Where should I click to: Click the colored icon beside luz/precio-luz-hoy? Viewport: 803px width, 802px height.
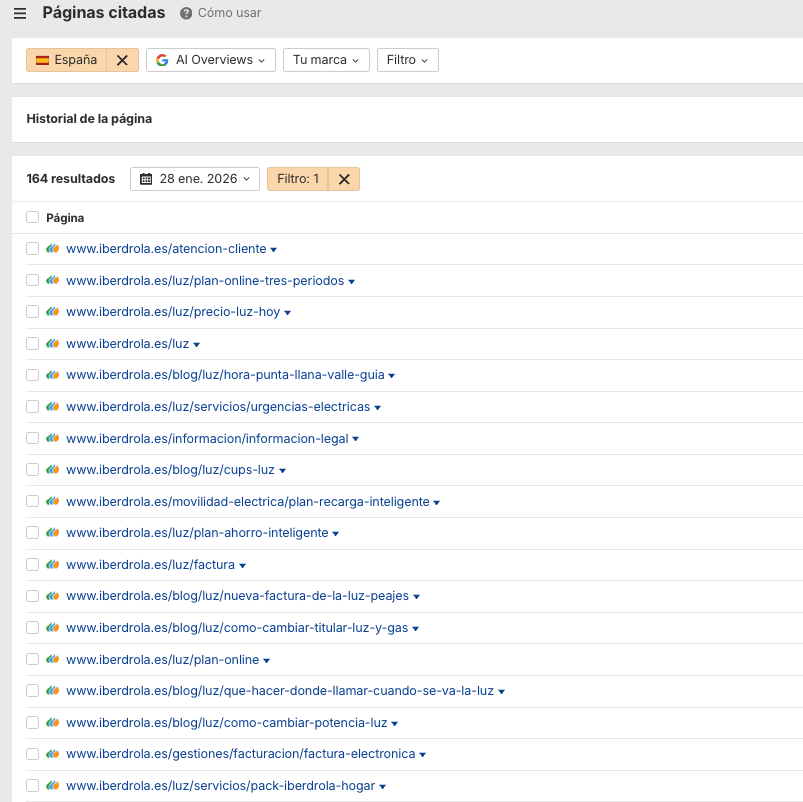tap(52, 311)
